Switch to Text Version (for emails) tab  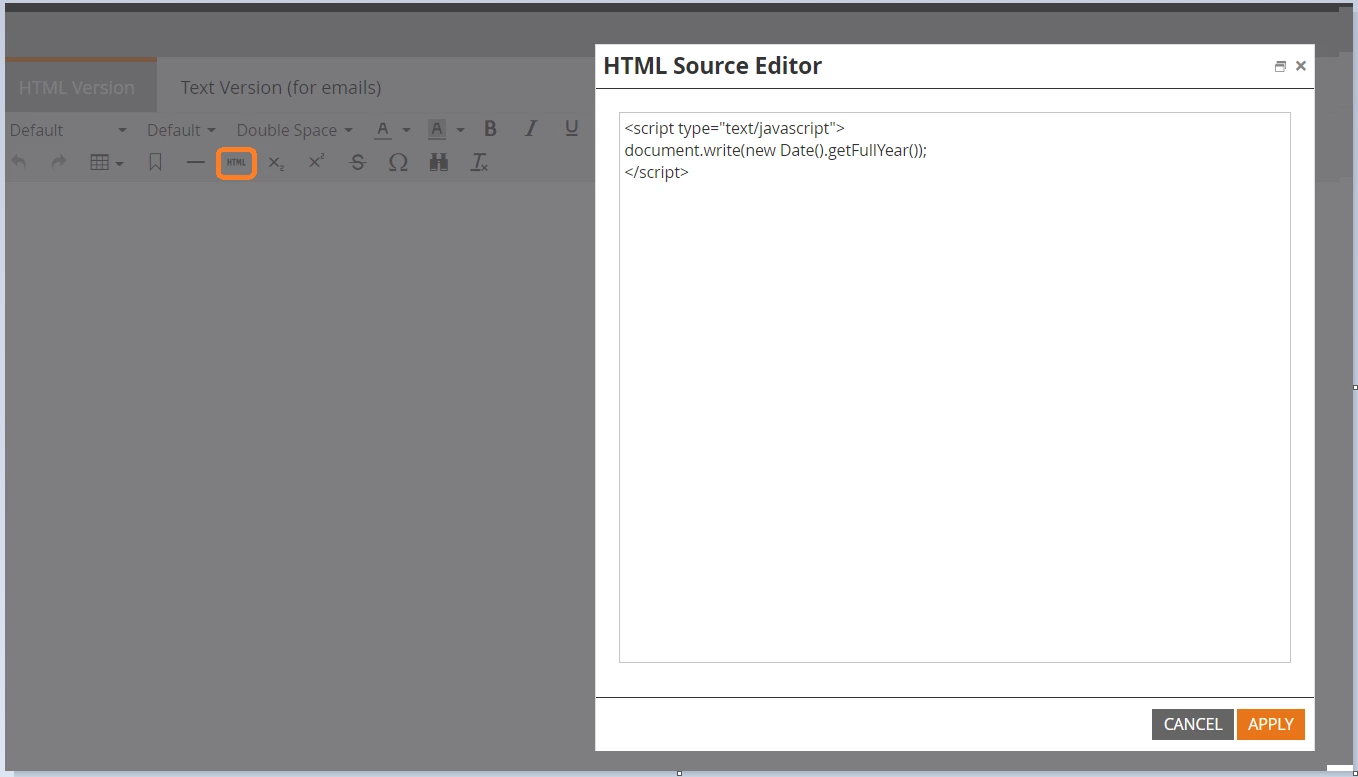point(281,87)
